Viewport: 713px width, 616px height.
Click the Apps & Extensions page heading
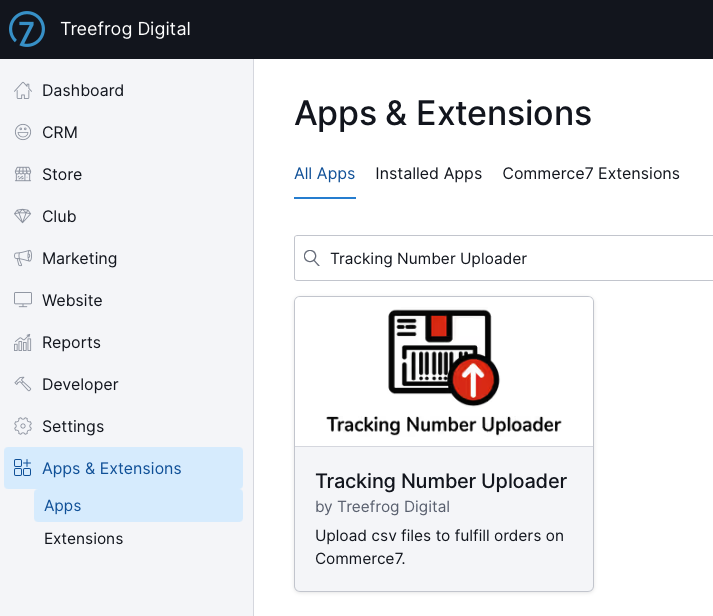[443, 113]
